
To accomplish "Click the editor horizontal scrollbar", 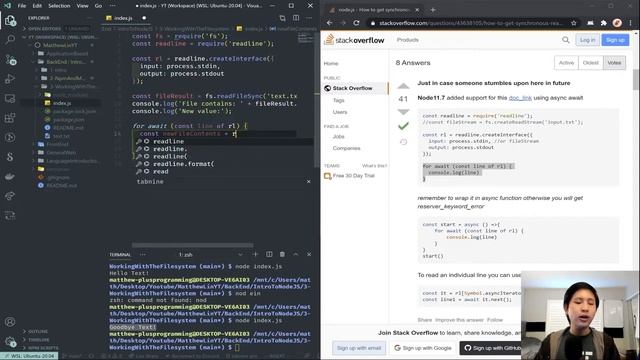I will [x=192, y=245].
